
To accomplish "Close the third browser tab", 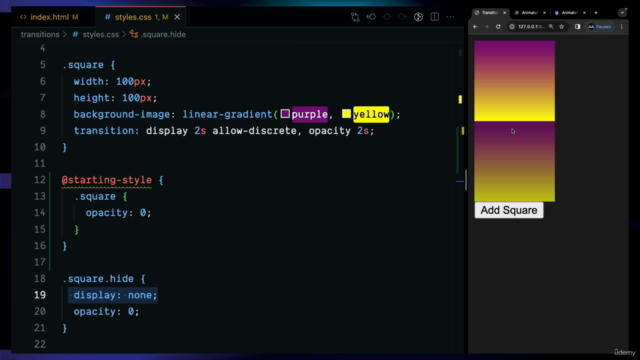I will (584, 13).
